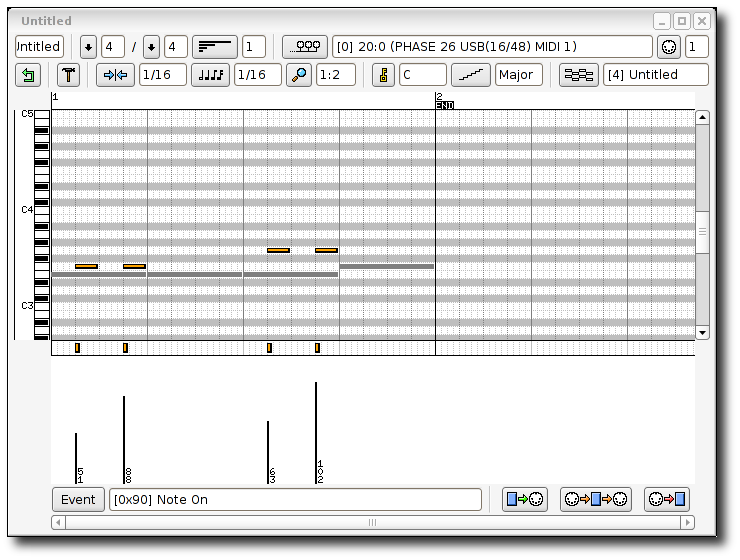
Task: Select the fourth orange note, higher pitch
Action: point(326,251)
